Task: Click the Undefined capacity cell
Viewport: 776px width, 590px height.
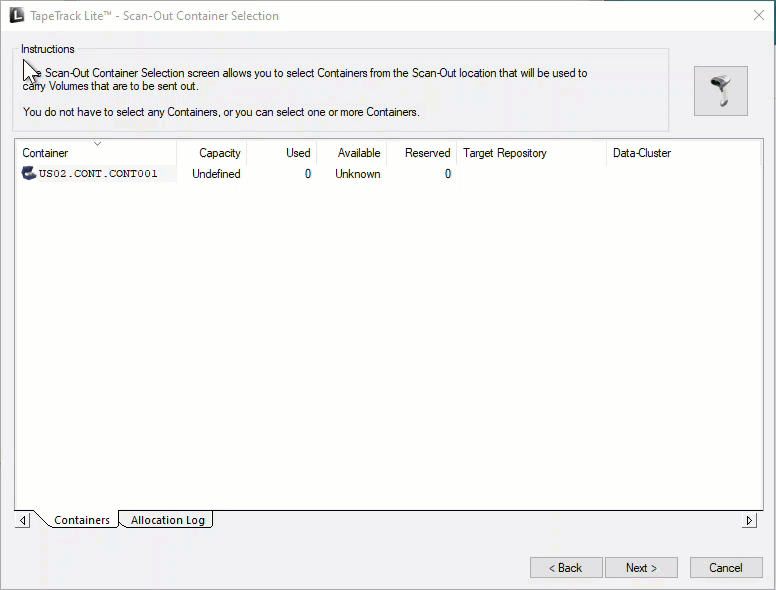Action: [x=216, y=174]
